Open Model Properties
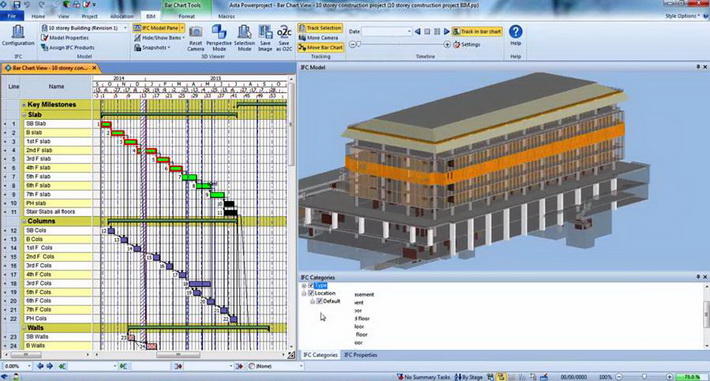 coord(65,38)
